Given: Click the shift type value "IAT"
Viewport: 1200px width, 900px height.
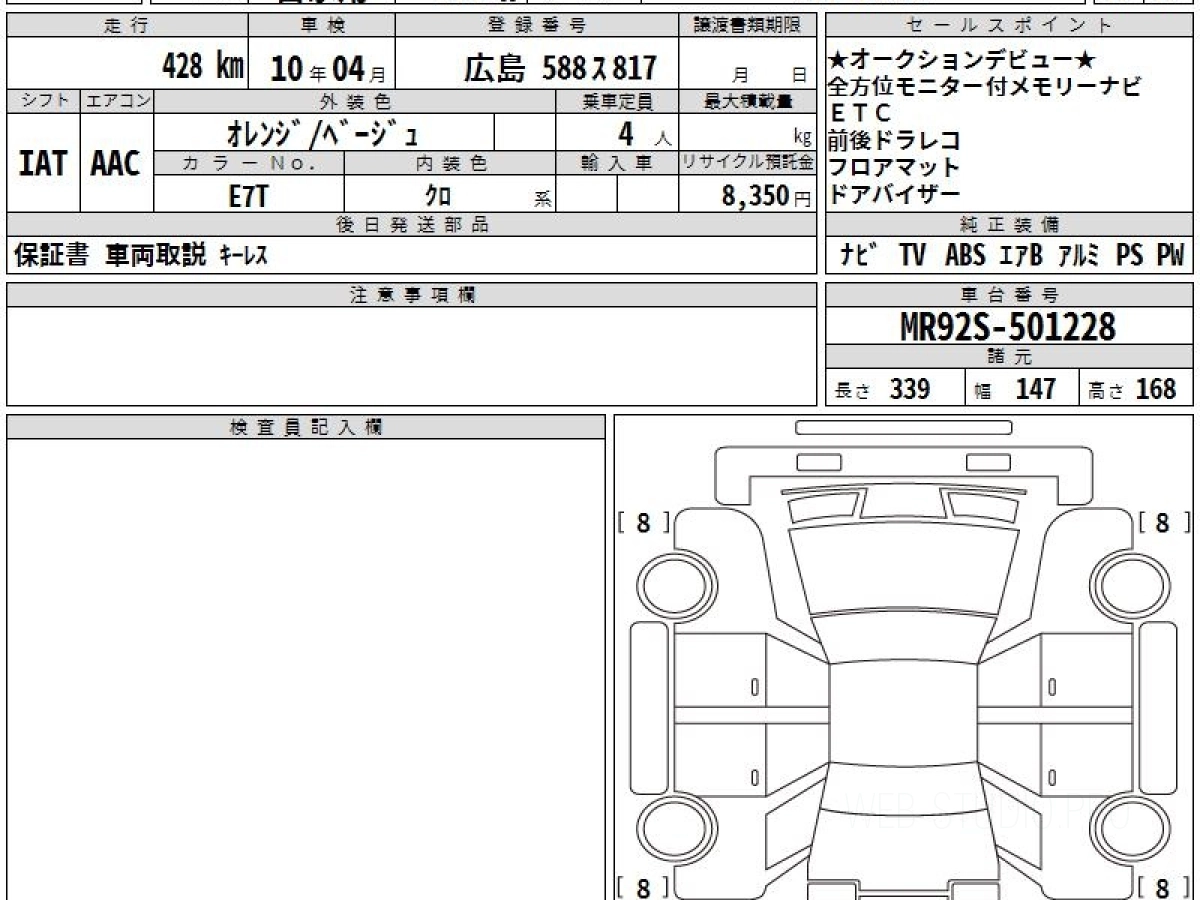Looking at the screenshot, I should [x=43, y=163].
